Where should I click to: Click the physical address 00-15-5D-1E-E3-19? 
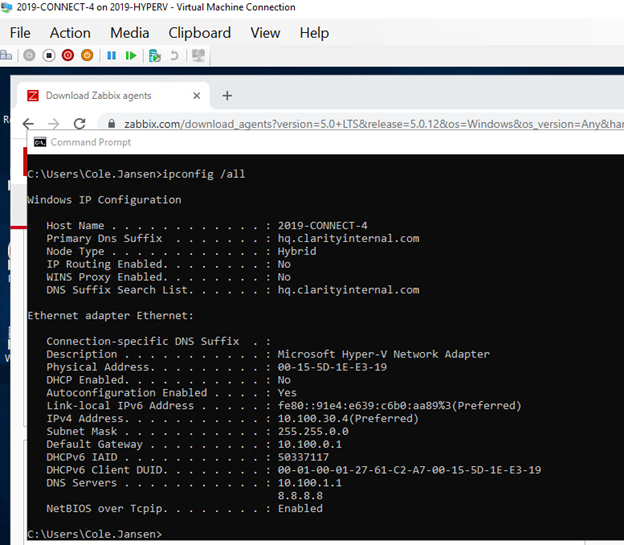point(332,367)
